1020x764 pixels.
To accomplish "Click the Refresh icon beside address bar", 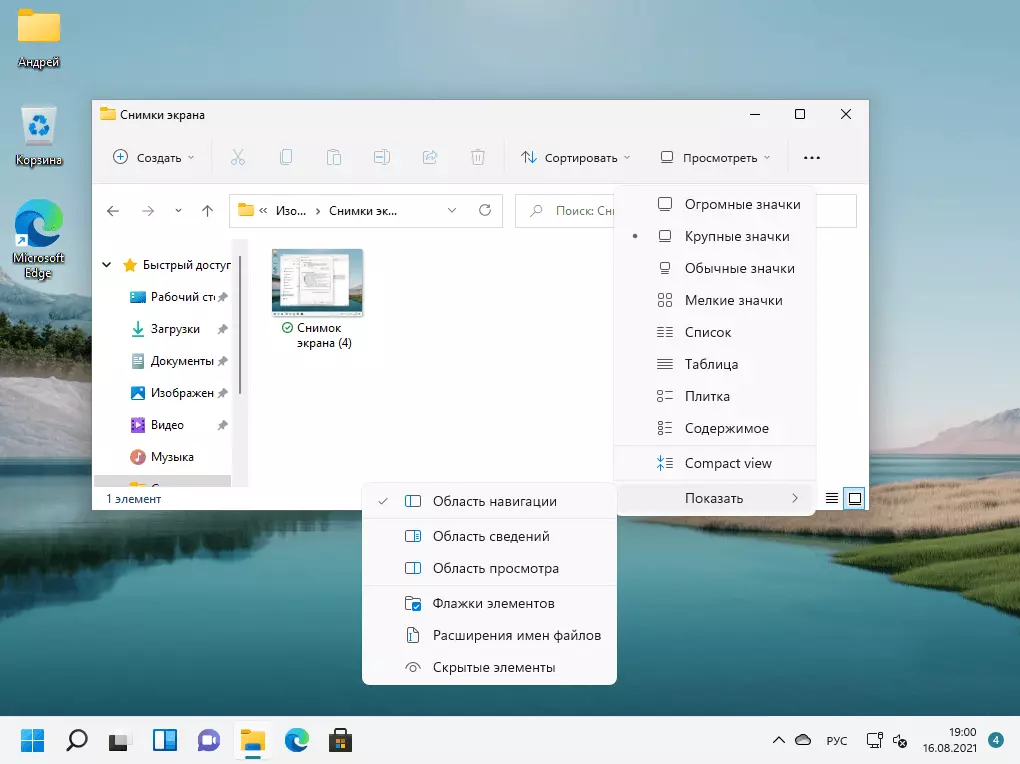I will pos(485,211).
